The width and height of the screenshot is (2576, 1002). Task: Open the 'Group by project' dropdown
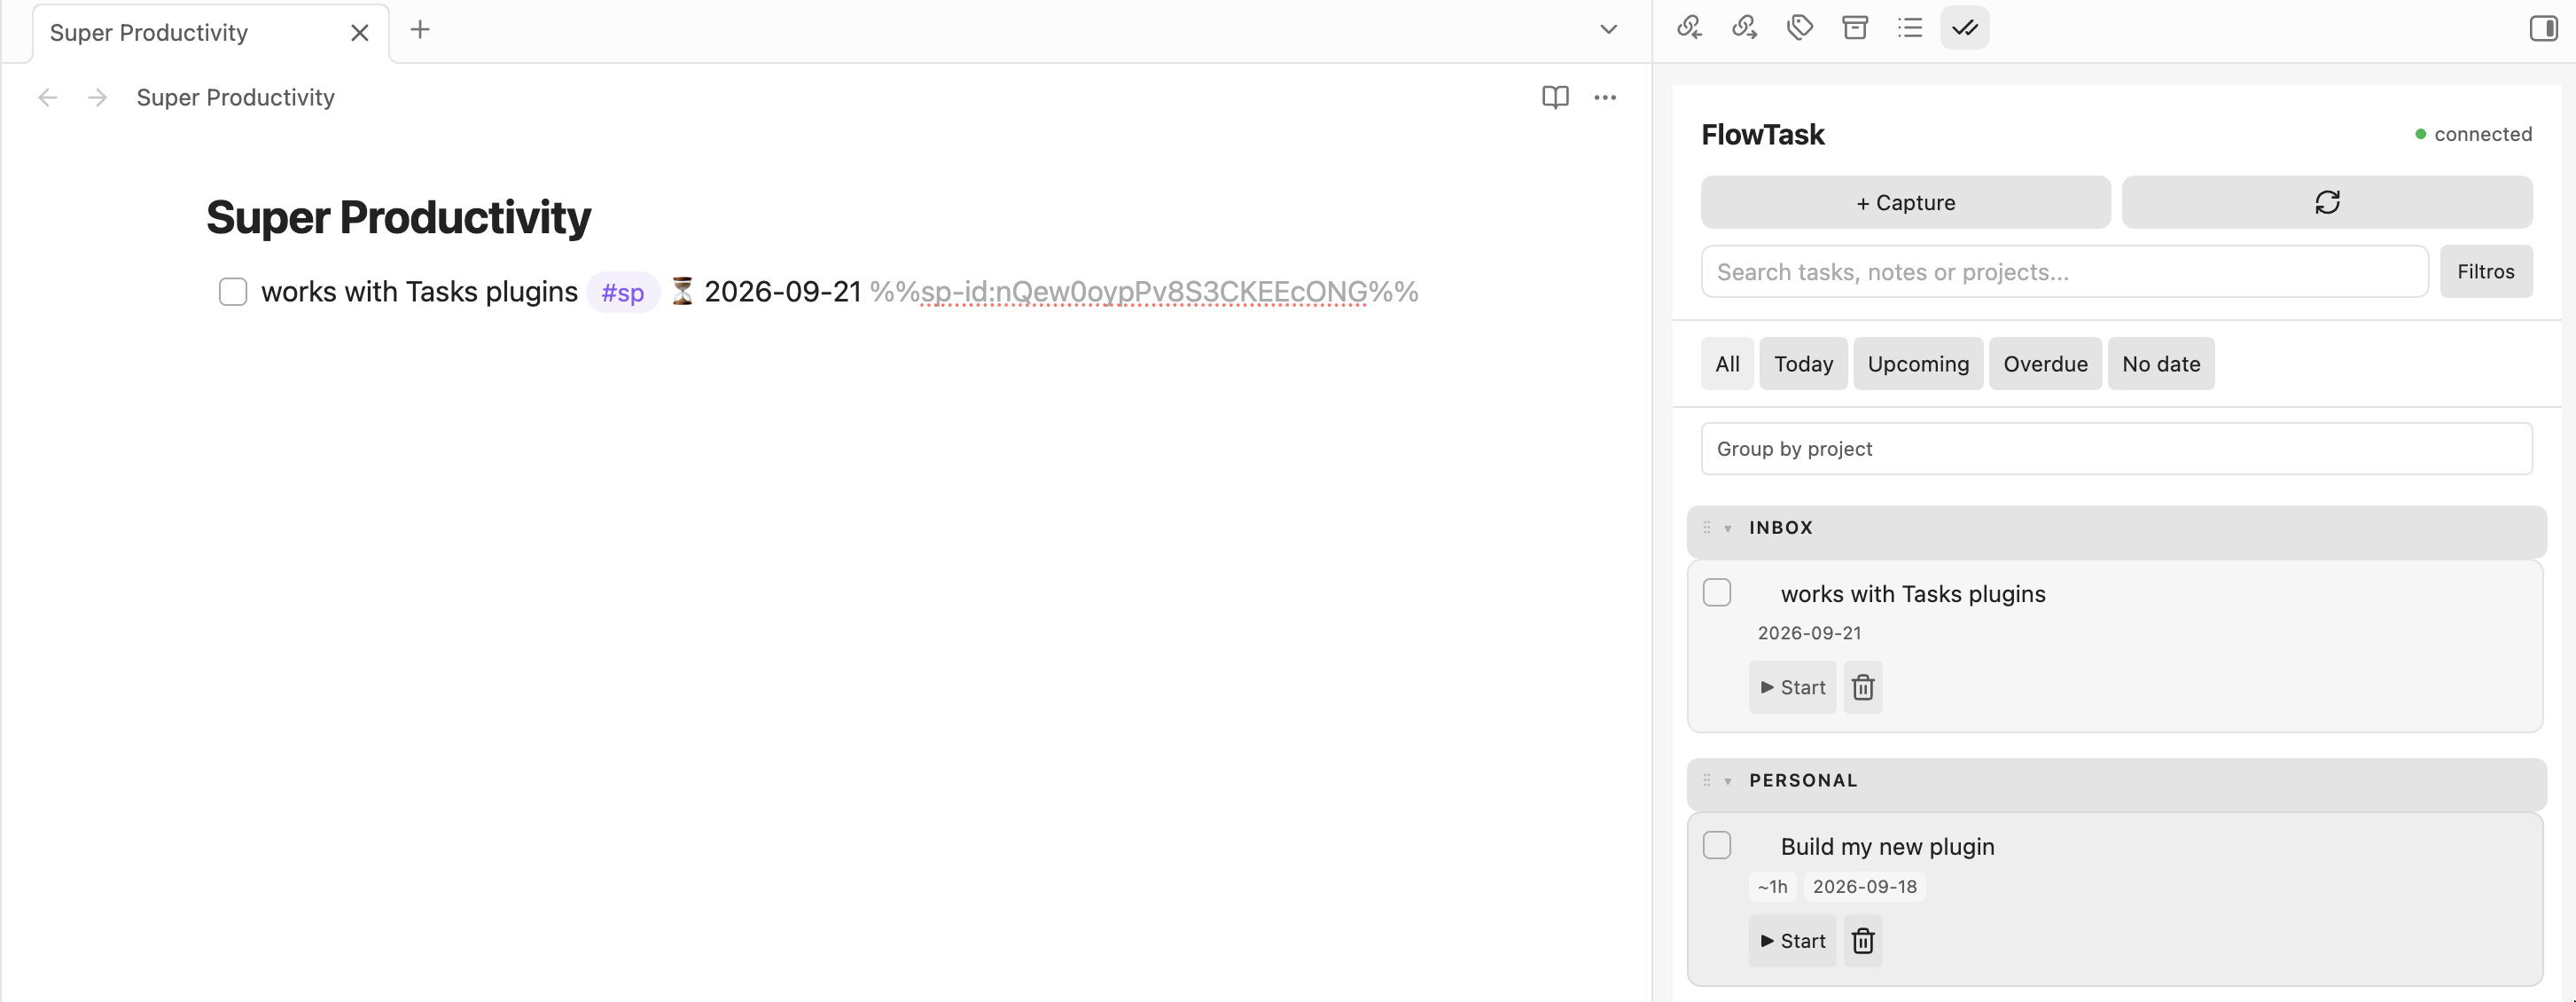click(x=2116, y=449)
